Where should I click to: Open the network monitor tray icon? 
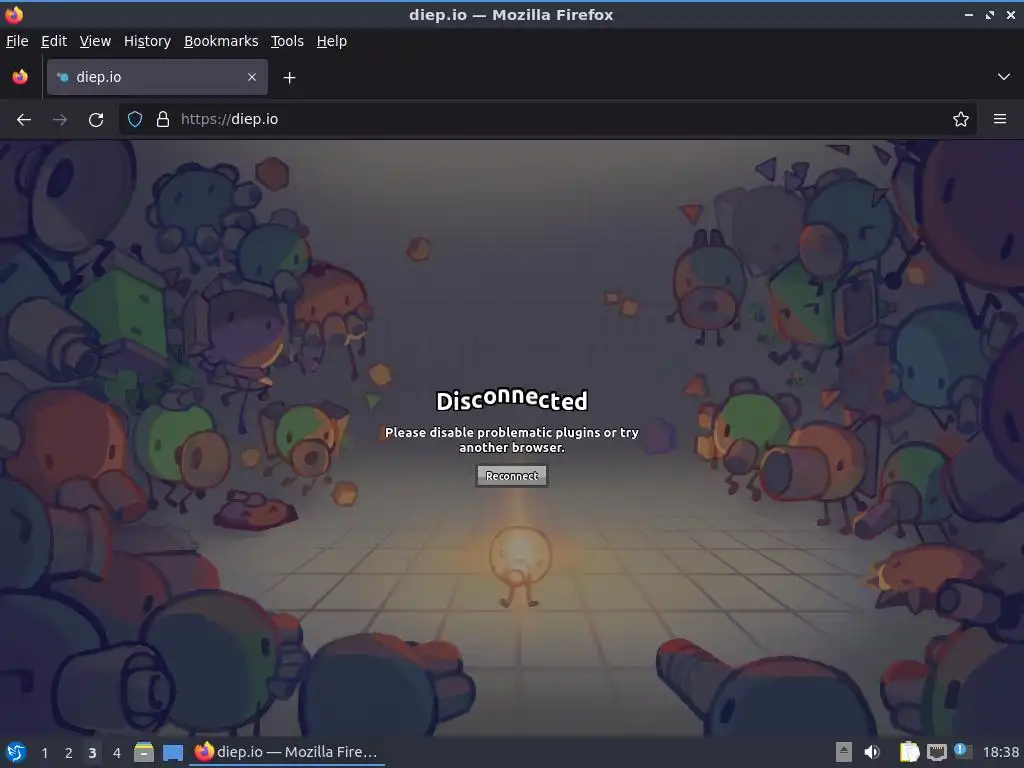(936, 752)
